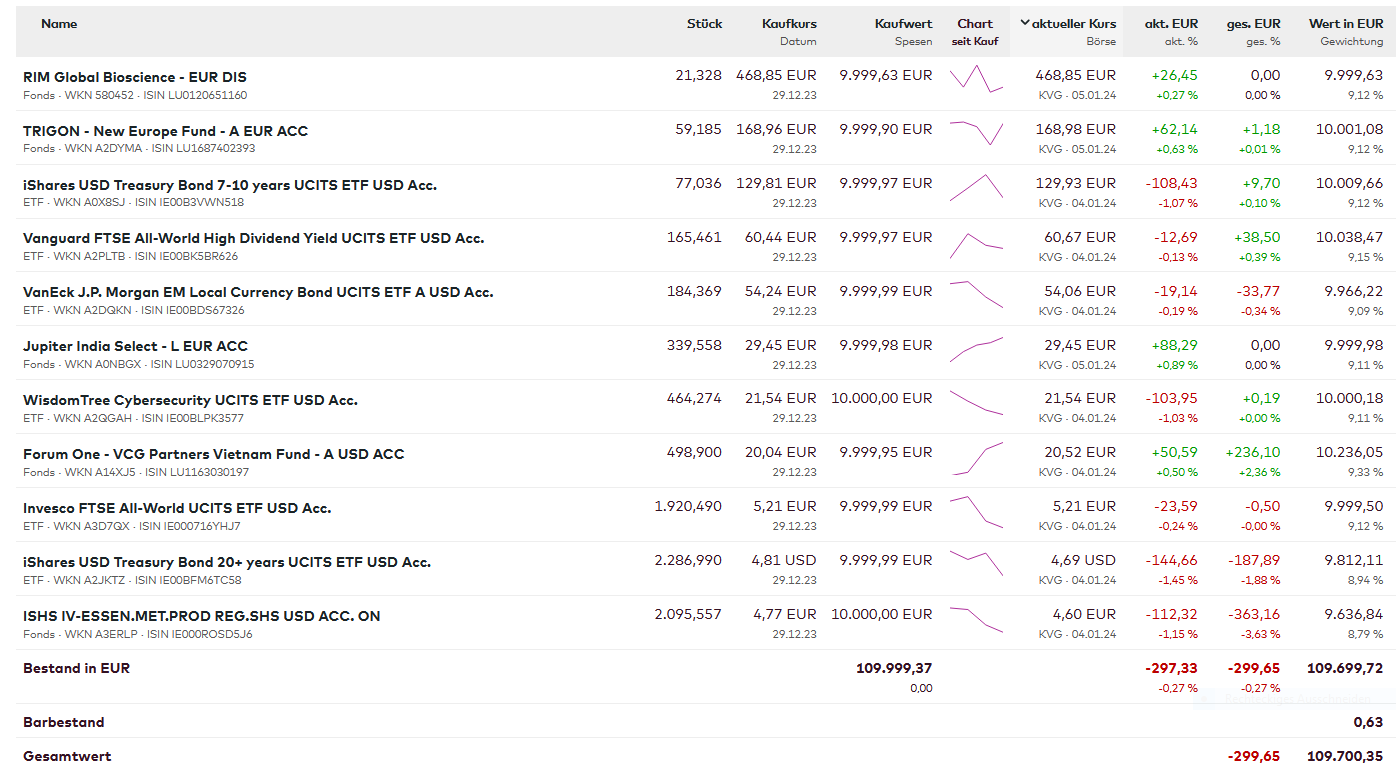Click the TRIGON New Europe Fund mini chart
This screenshot has height=770, width=1396.
coord(976,131)
